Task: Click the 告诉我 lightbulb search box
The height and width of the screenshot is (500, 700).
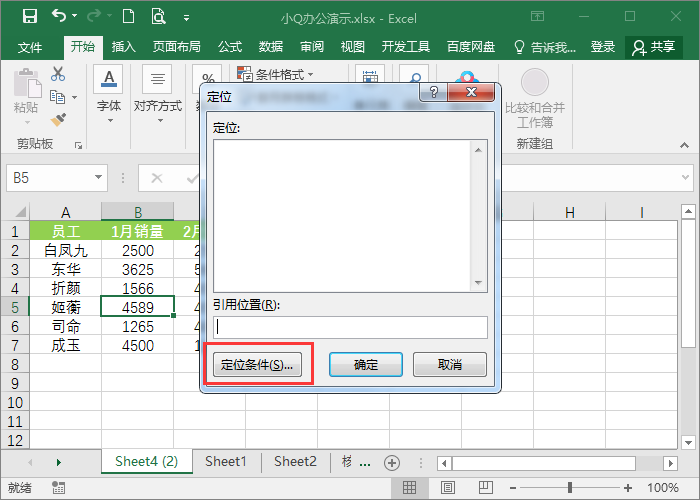Action: coord(545,47)
